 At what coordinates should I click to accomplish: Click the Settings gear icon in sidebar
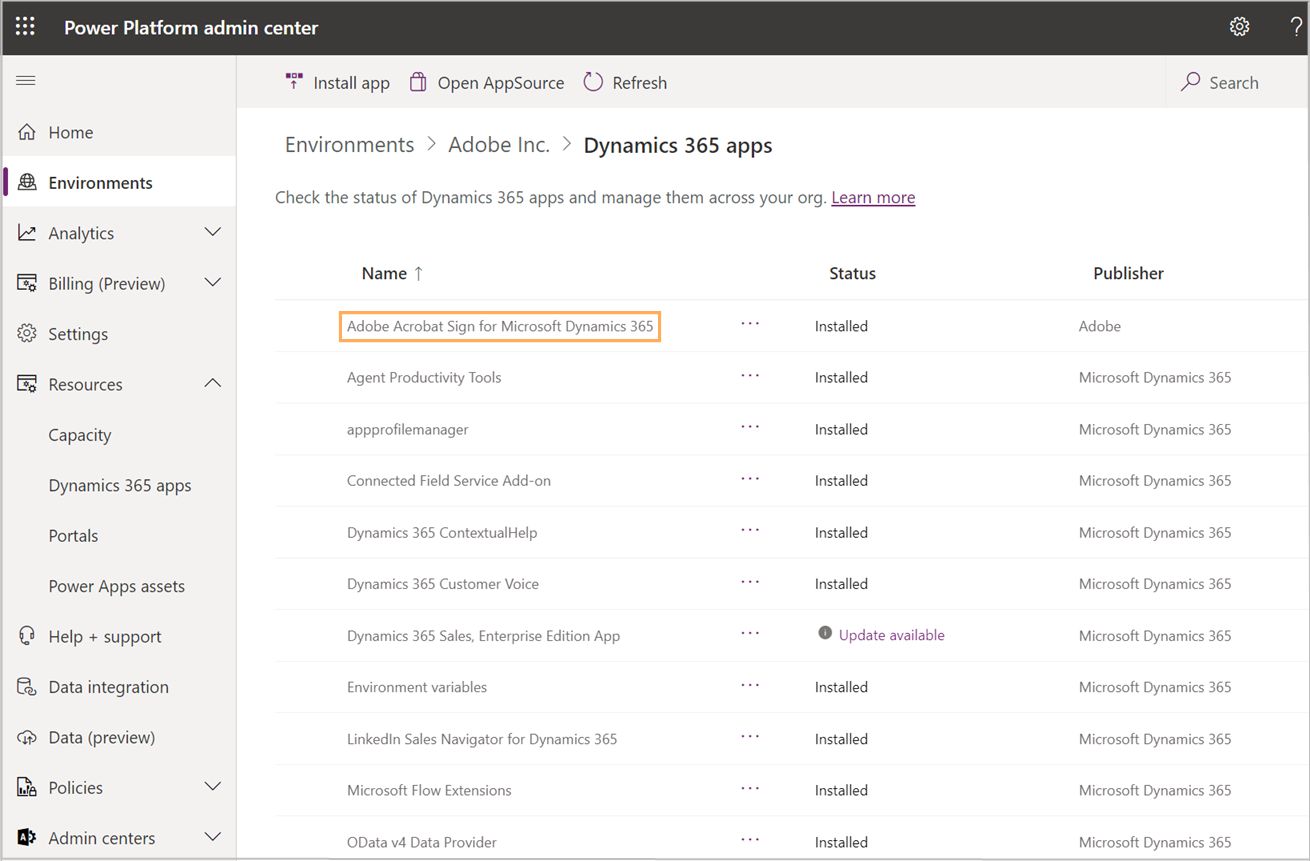(x=27, y=333)
